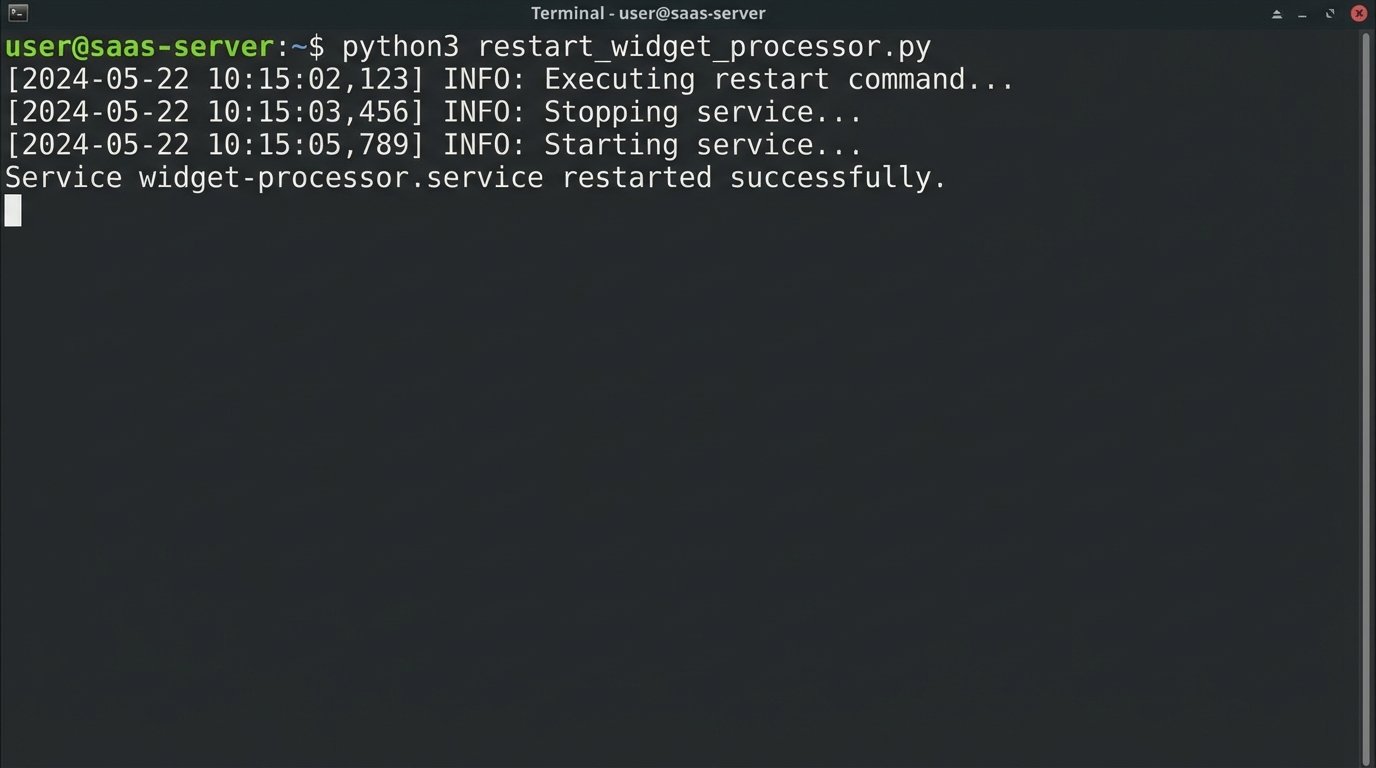Click the terminal's vertical scrollbar

click(x=1366, y=398)
